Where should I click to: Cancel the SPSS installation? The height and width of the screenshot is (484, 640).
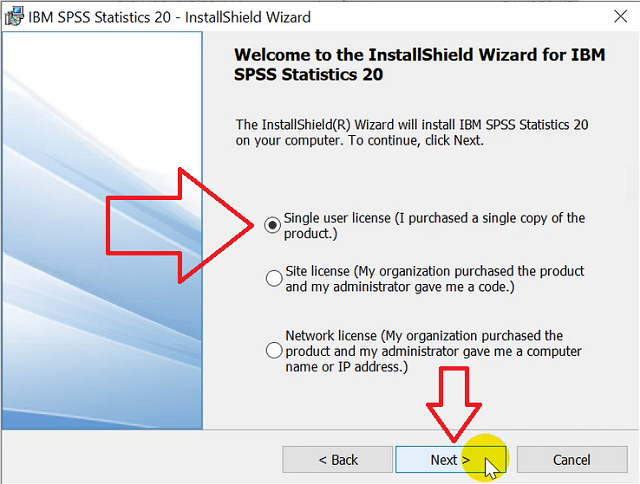[x=572, y=460]
